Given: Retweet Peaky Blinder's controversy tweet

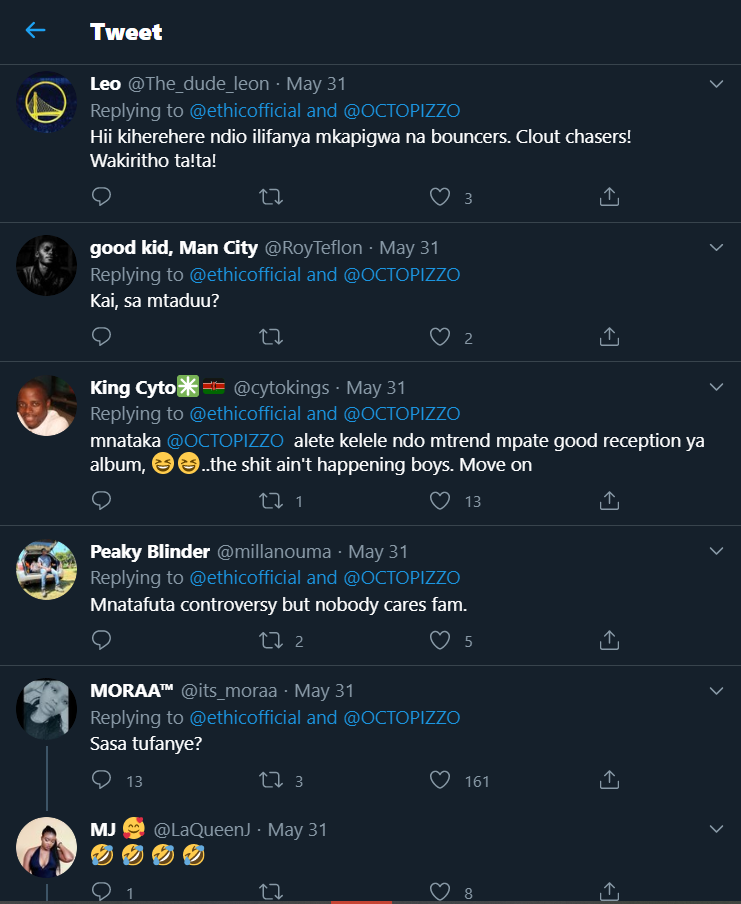Looking at the screenshot, I should 270,640.
